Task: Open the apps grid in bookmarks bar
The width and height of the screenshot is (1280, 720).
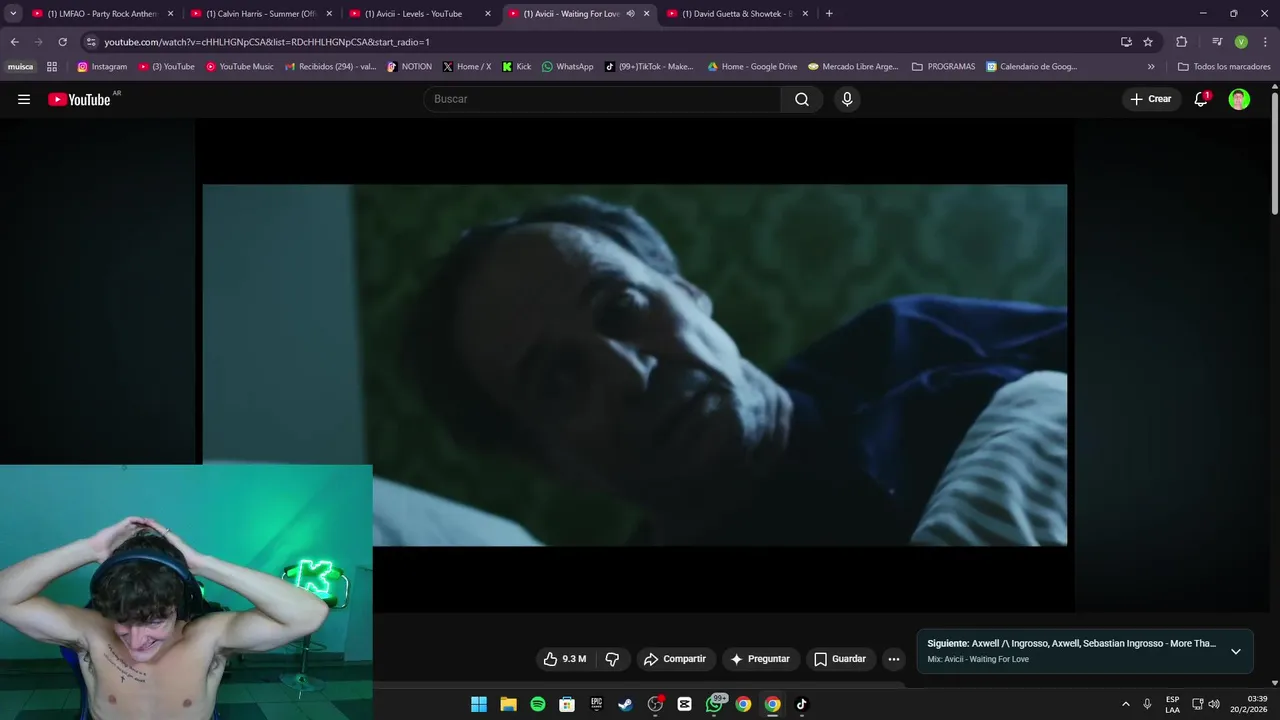Action: pos(52,67)
